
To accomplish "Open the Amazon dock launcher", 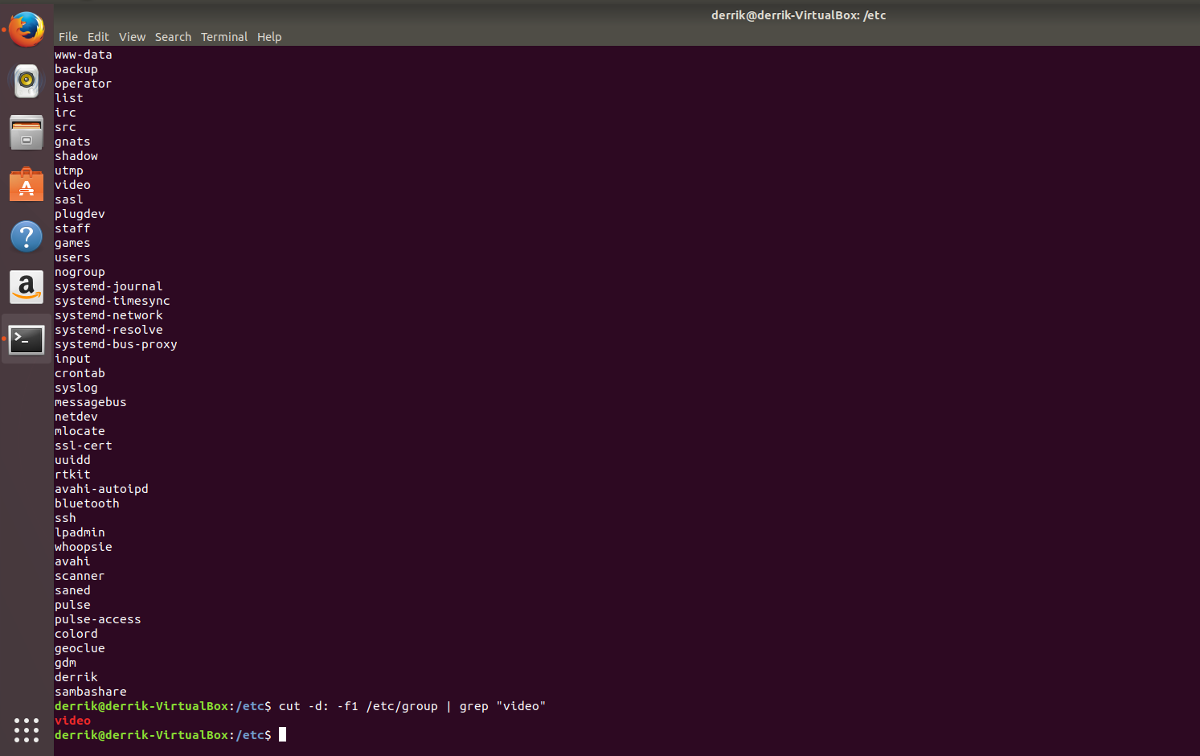I will 27,288.
